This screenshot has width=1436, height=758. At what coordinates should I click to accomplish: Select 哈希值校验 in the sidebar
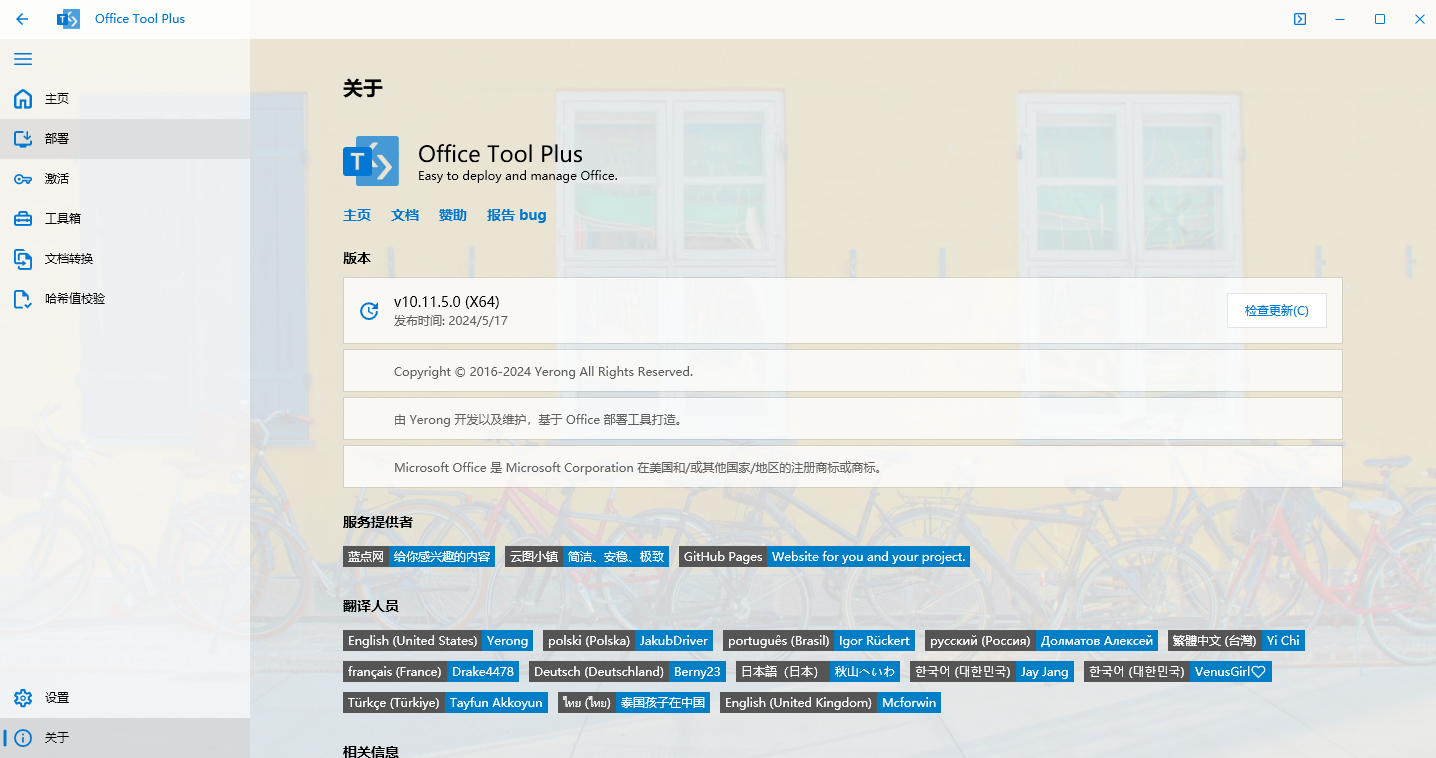click(125, 299)
